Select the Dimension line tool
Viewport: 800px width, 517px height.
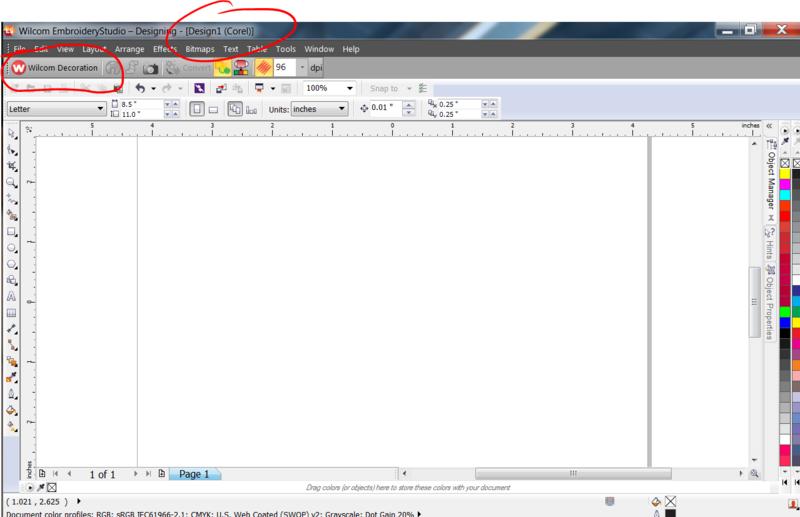[11, 329]
